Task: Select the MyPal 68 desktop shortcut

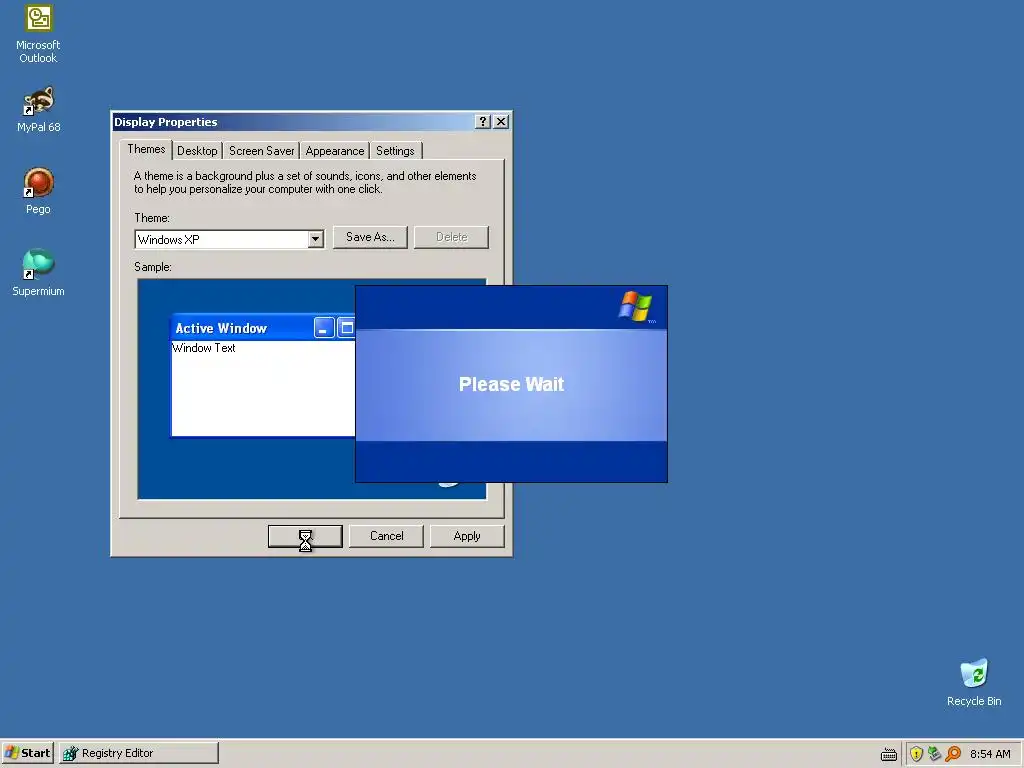Action: [39, 109]
